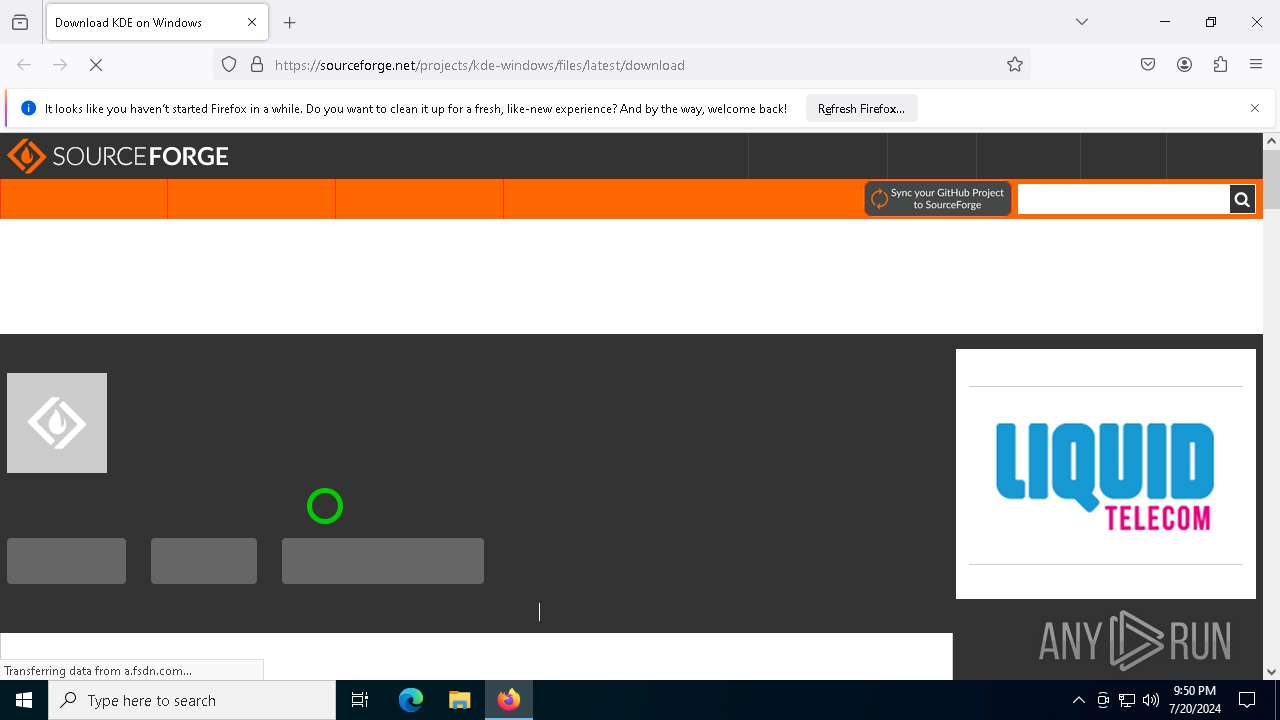The width and height of the screenshot is (1280, 720).
Task: Go back to previous page
Action: (24, 65)
